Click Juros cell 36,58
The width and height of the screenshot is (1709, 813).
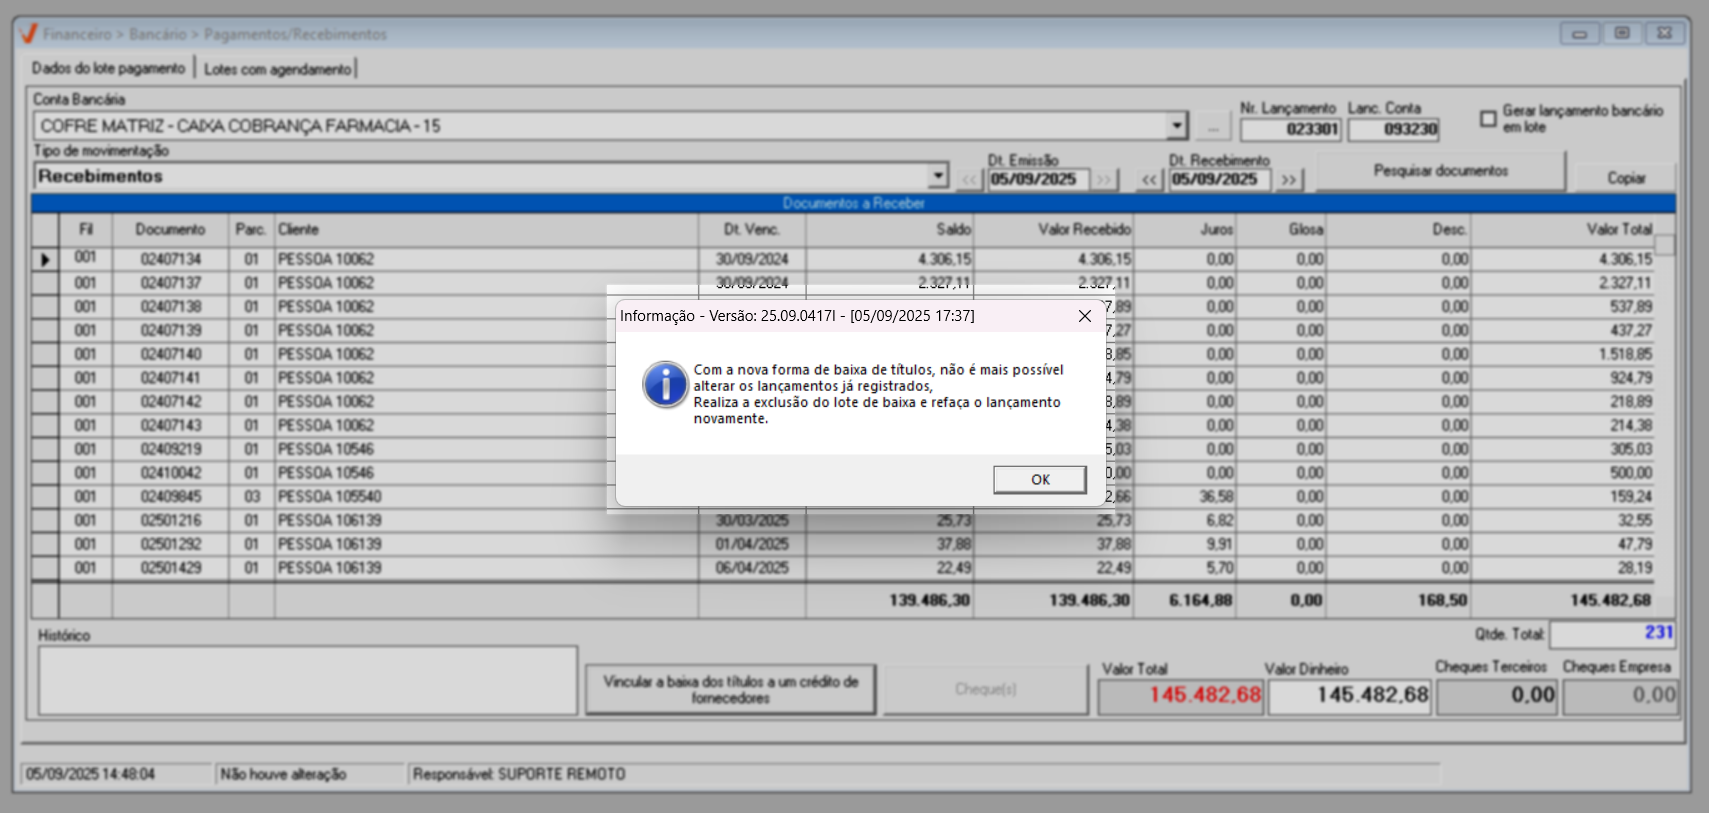click(x=1216, y=497)
